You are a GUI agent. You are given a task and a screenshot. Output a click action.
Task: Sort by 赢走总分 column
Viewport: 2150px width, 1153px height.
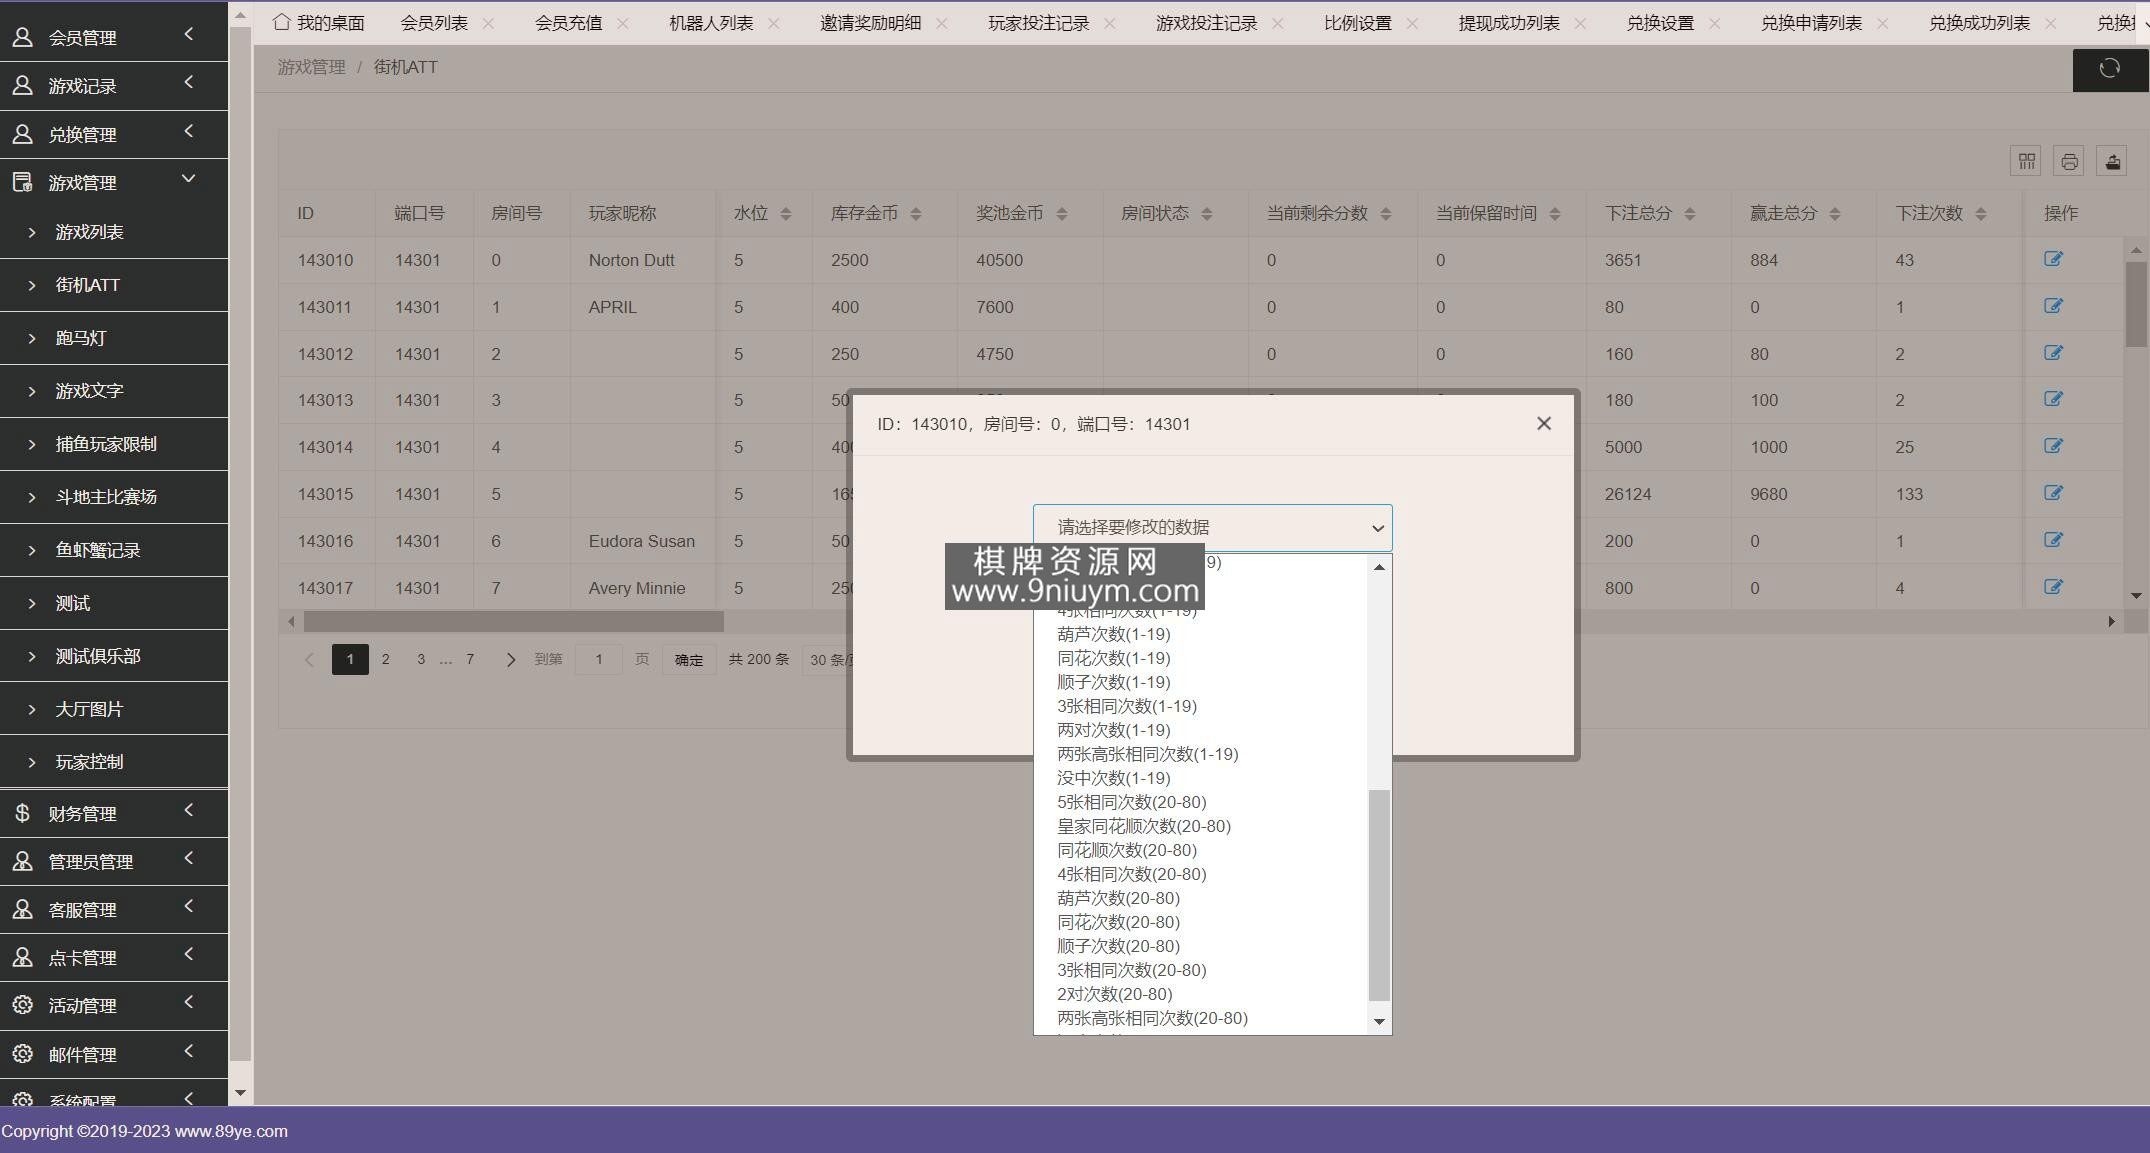click(1834, 214)
